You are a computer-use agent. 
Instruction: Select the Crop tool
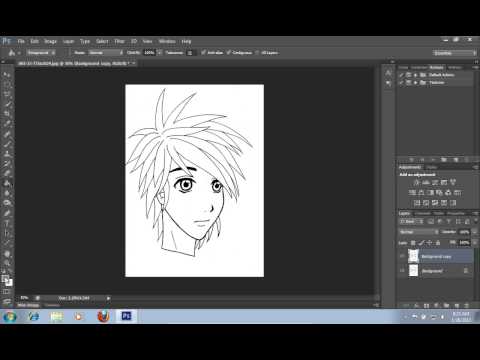tap(7, 114)
